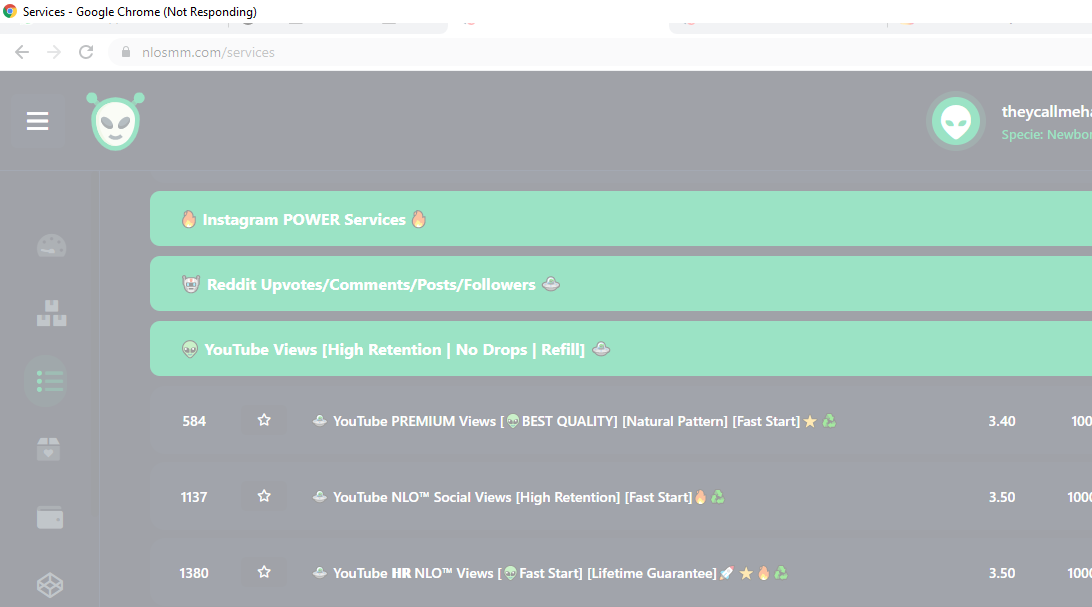
Task: Reload the Chrome page
Action: click(86, 52)
